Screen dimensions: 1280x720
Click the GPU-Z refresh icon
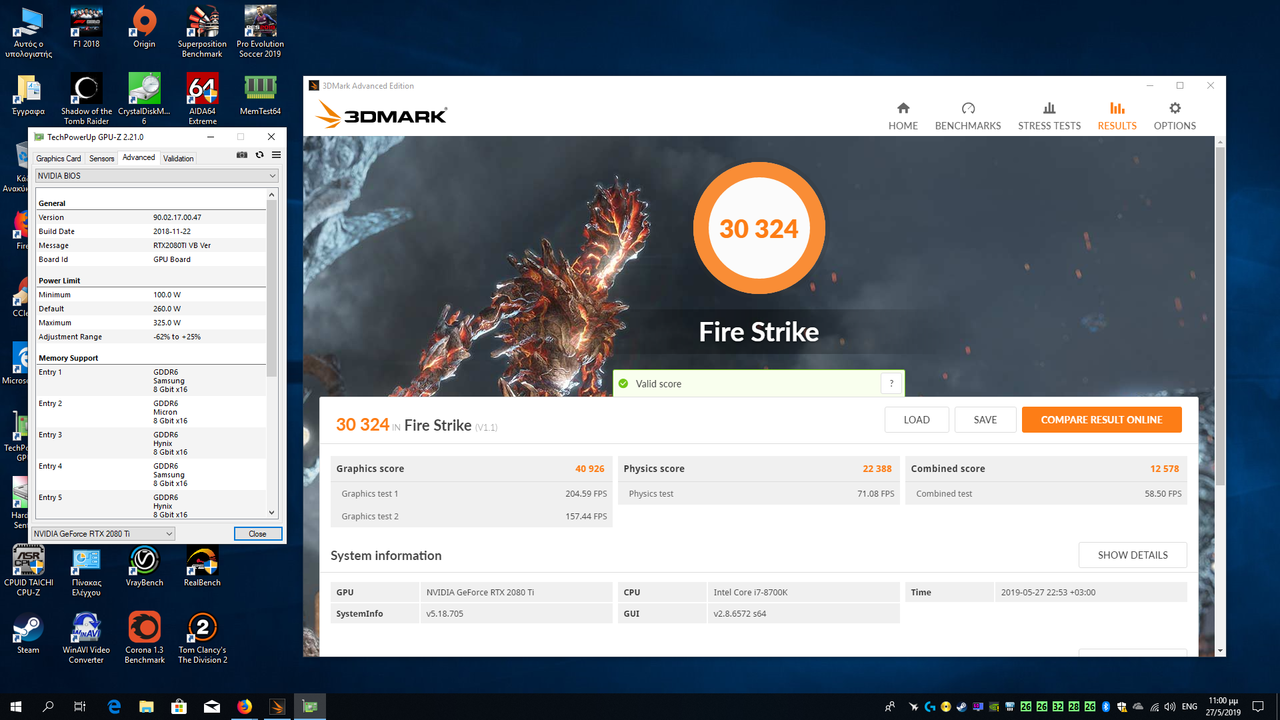pos(260,155)
